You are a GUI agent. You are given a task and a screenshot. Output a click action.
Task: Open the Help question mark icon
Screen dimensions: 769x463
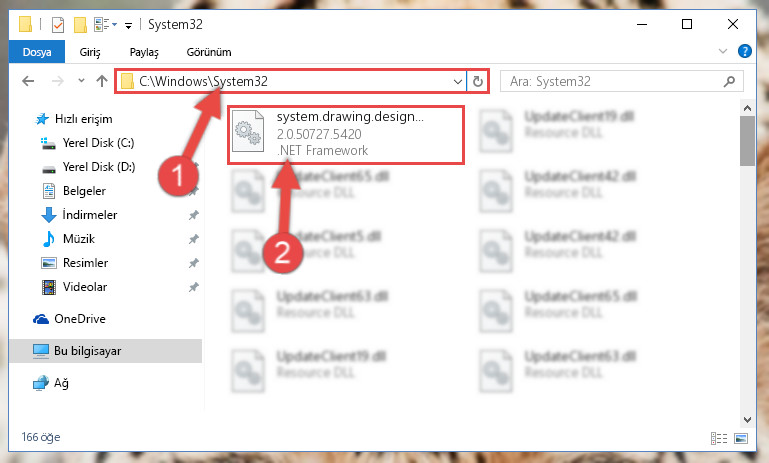click(x=744, y=51)
